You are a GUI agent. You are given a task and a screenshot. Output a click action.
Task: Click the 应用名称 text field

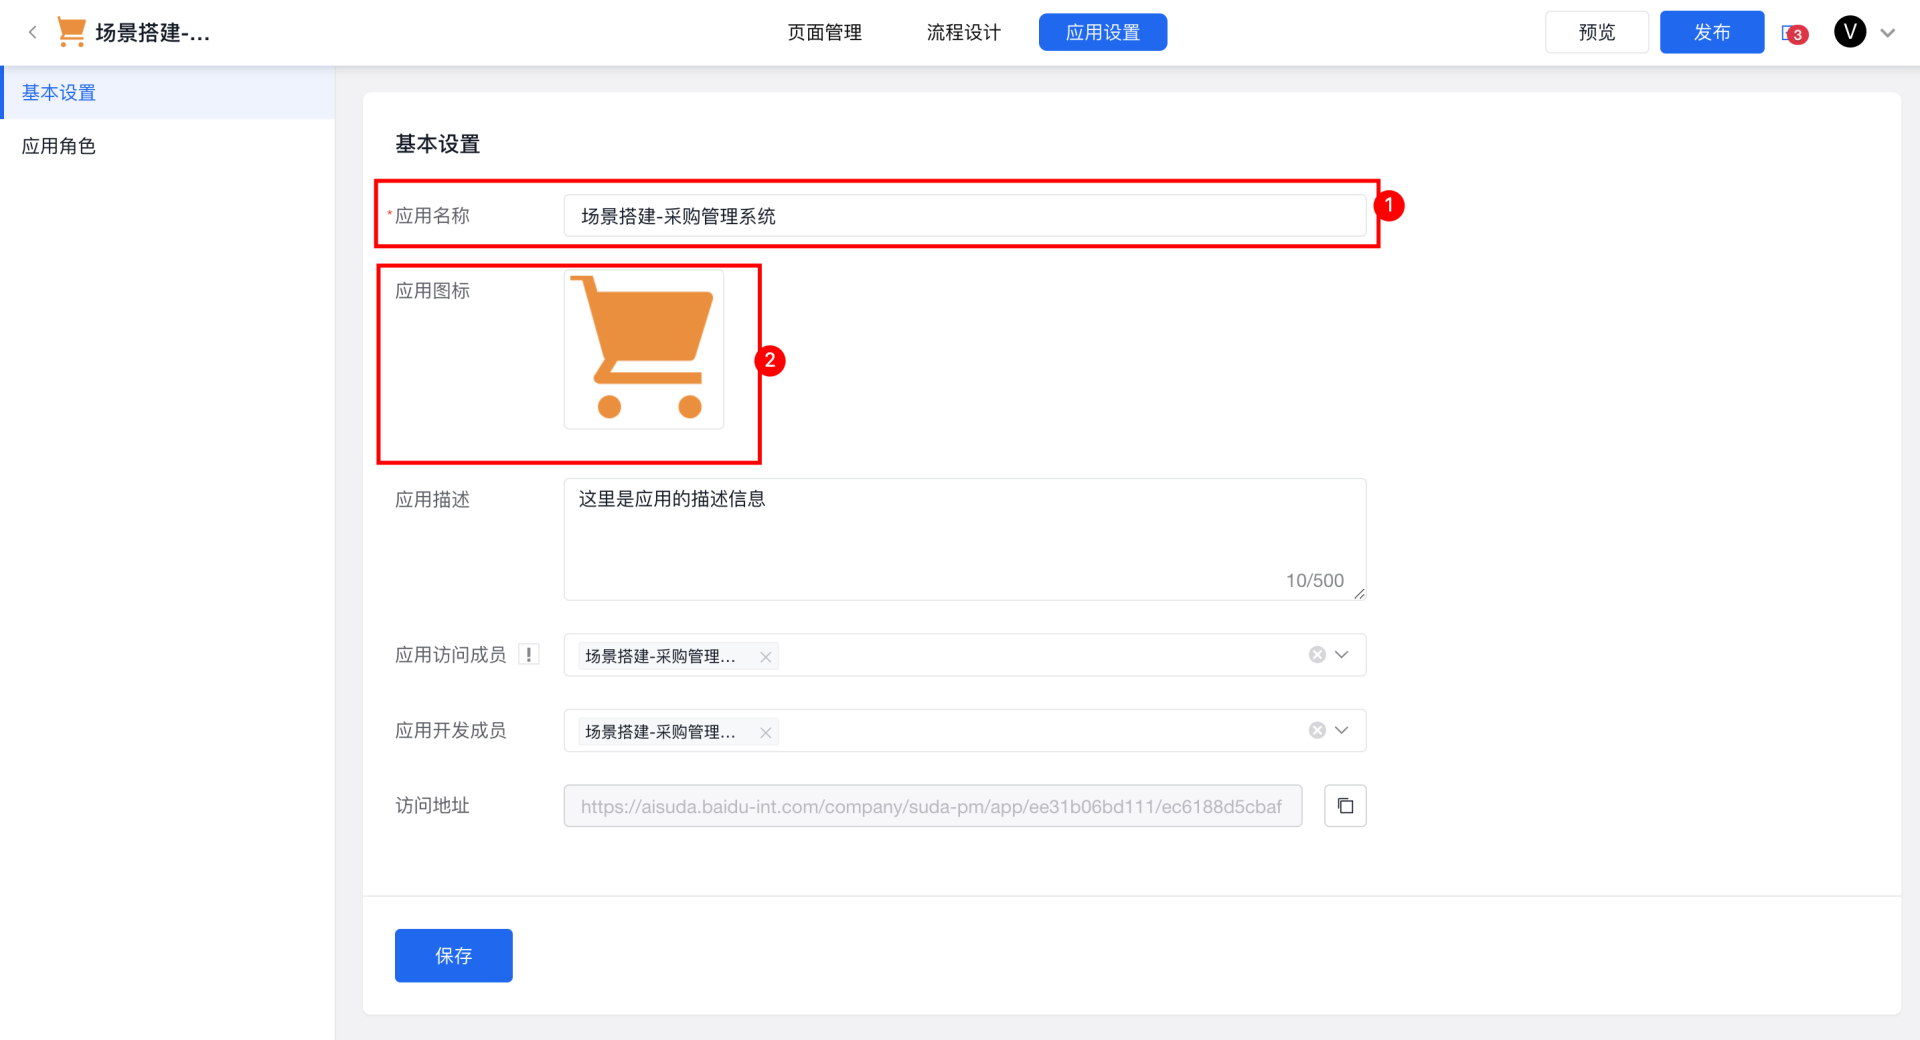[x=964, y=216]
